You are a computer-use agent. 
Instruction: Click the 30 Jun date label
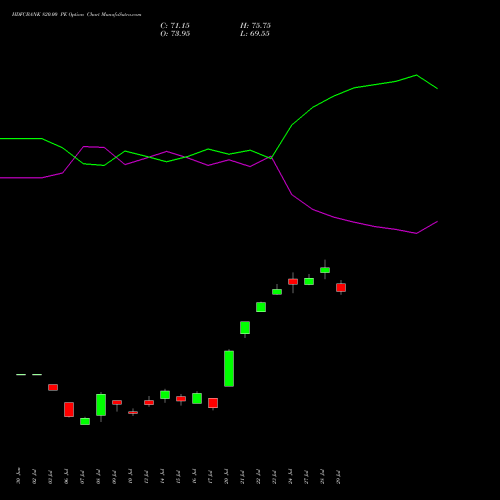[x=18, y=476]
